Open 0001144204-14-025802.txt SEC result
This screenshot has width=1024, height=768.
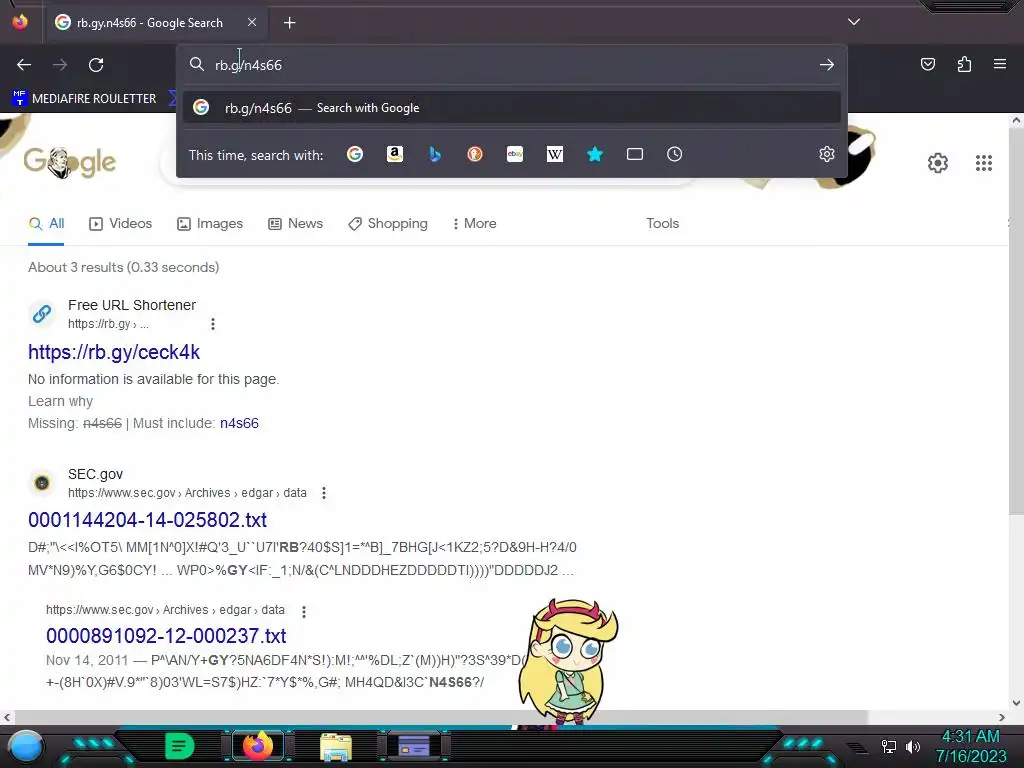(148, 520)
